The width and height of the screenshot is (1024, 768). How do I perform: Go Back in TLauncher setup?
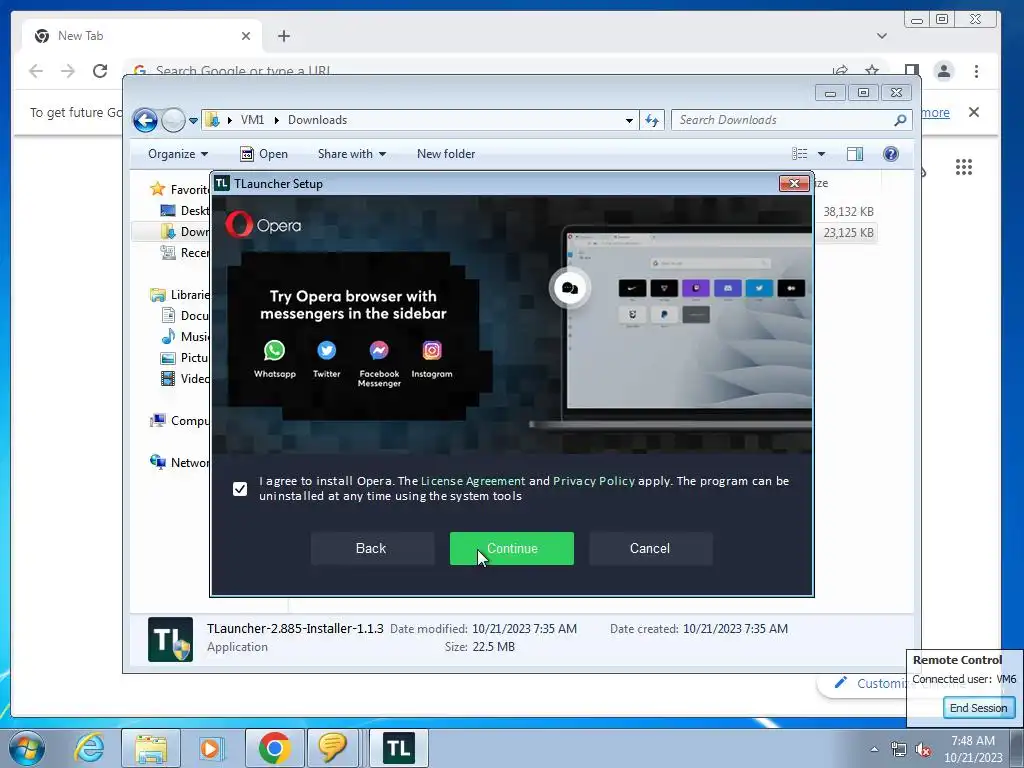pos(372,549)
